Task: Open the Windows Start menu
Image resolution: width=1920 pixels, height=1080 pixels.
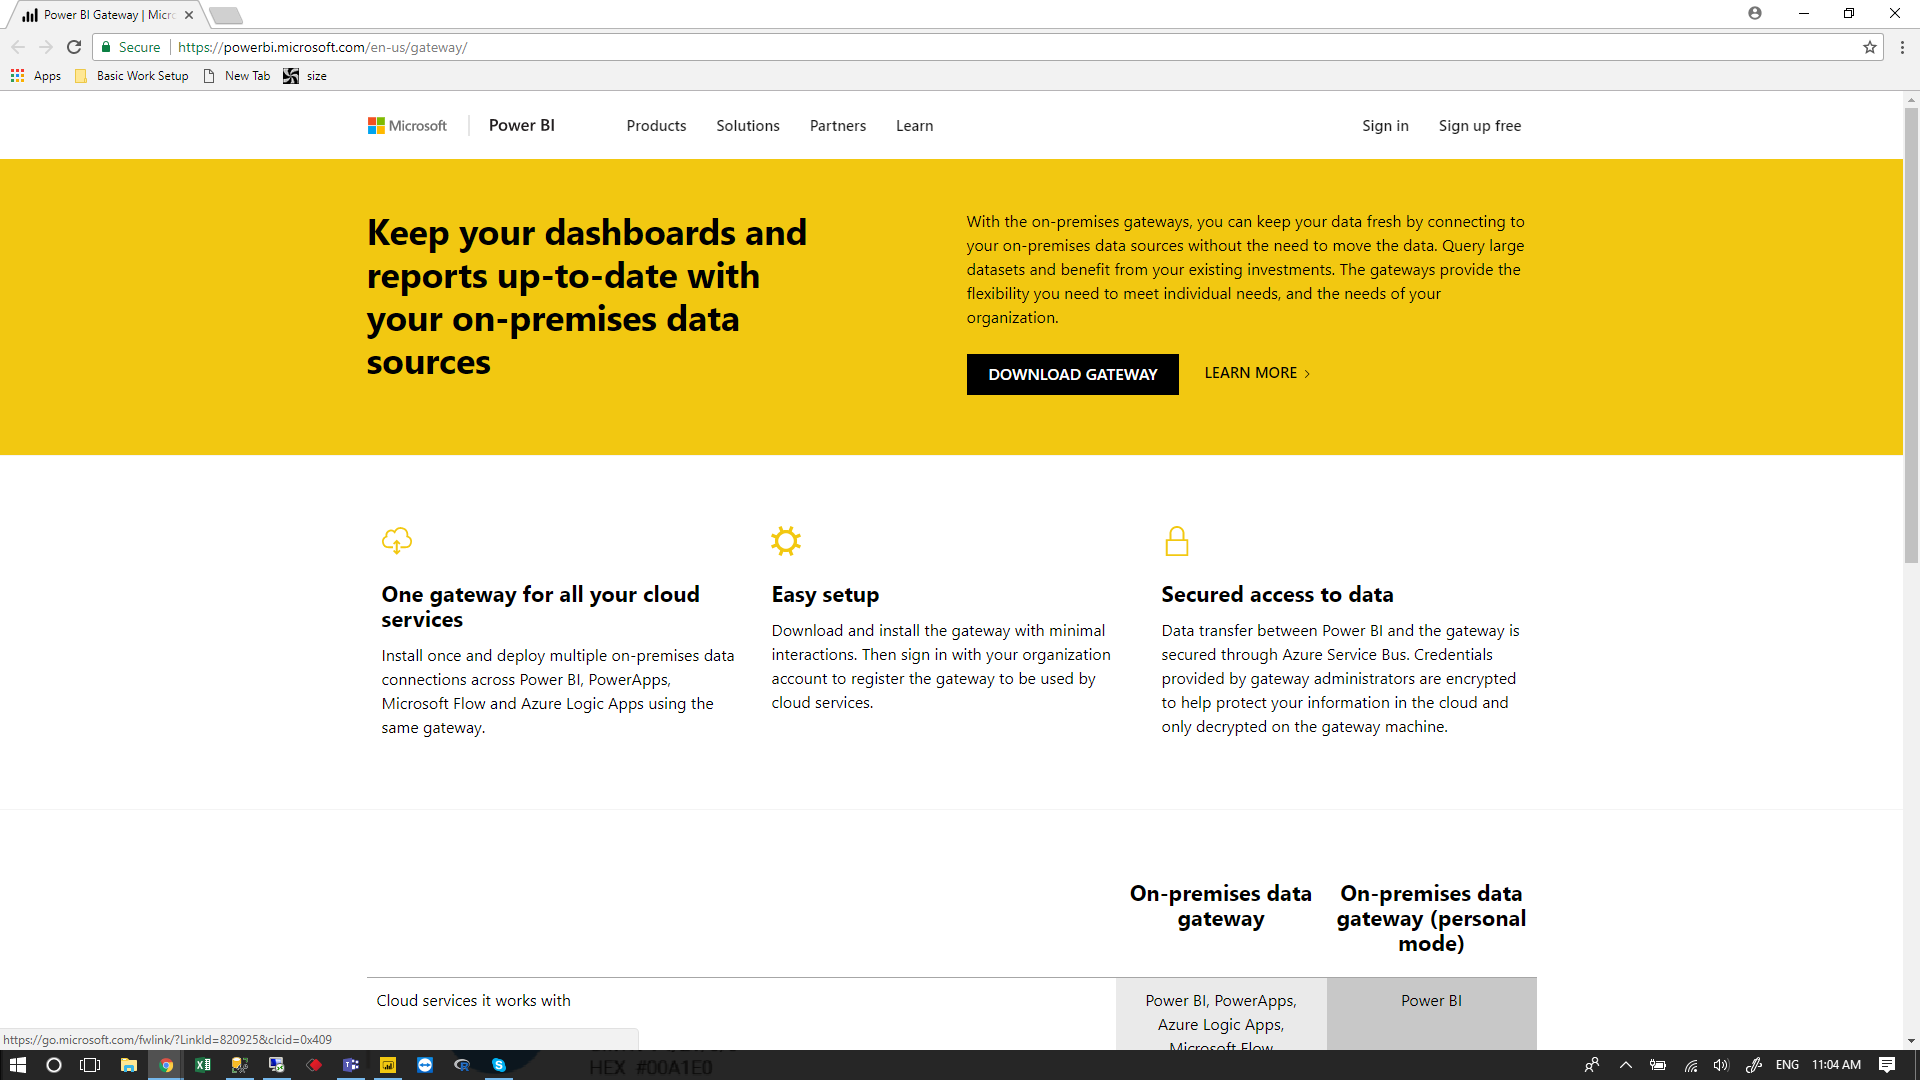Action: click(x=18, y=1065)
